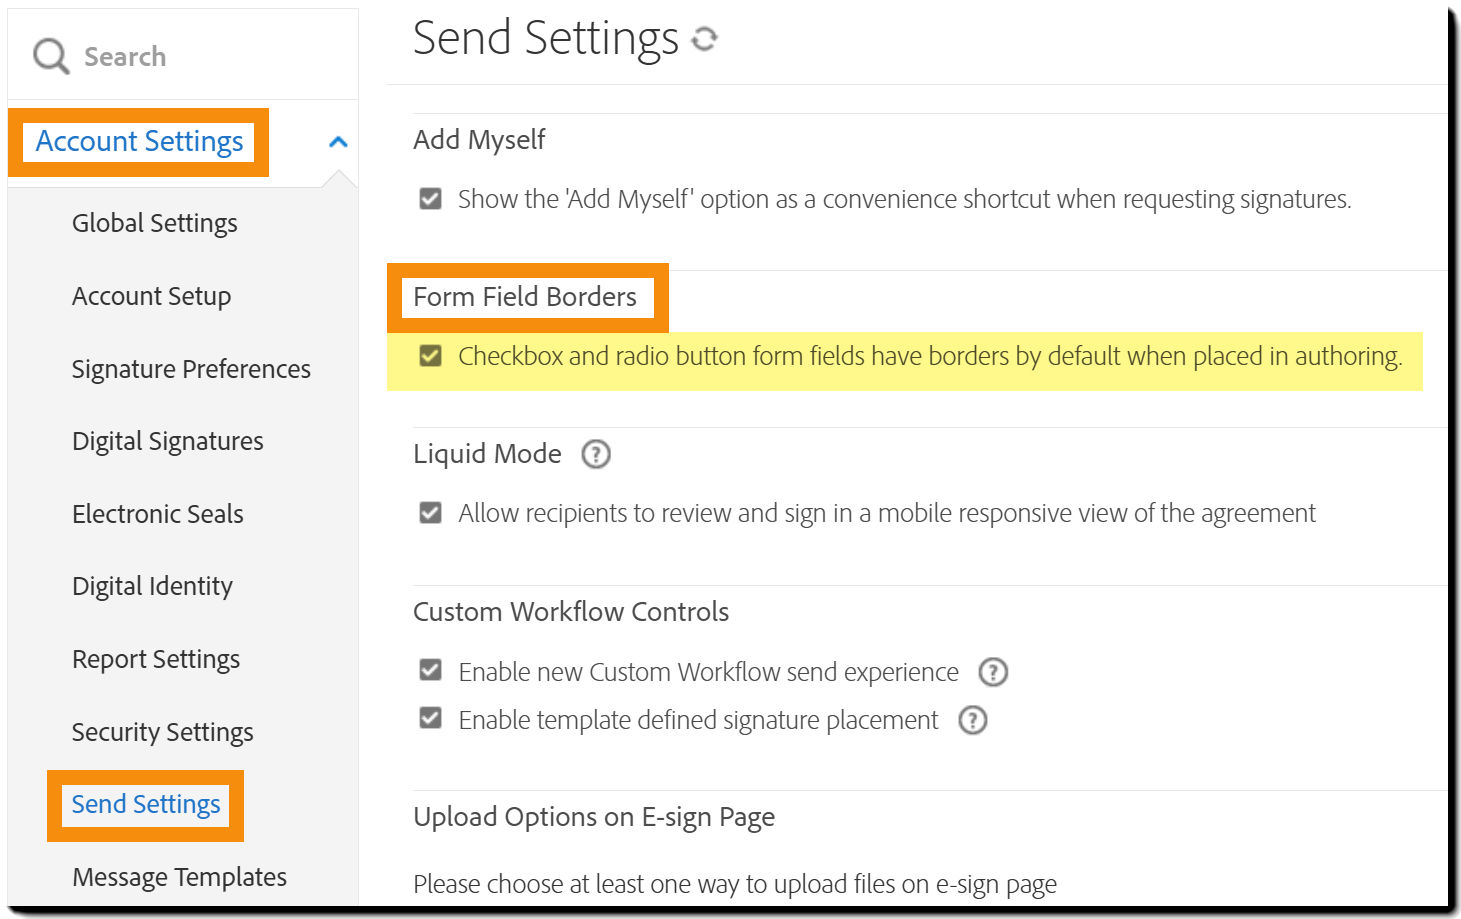The image size is (1461, 919).
Task: Open the Liquid Mode help icon
Action: click(596, 454)
